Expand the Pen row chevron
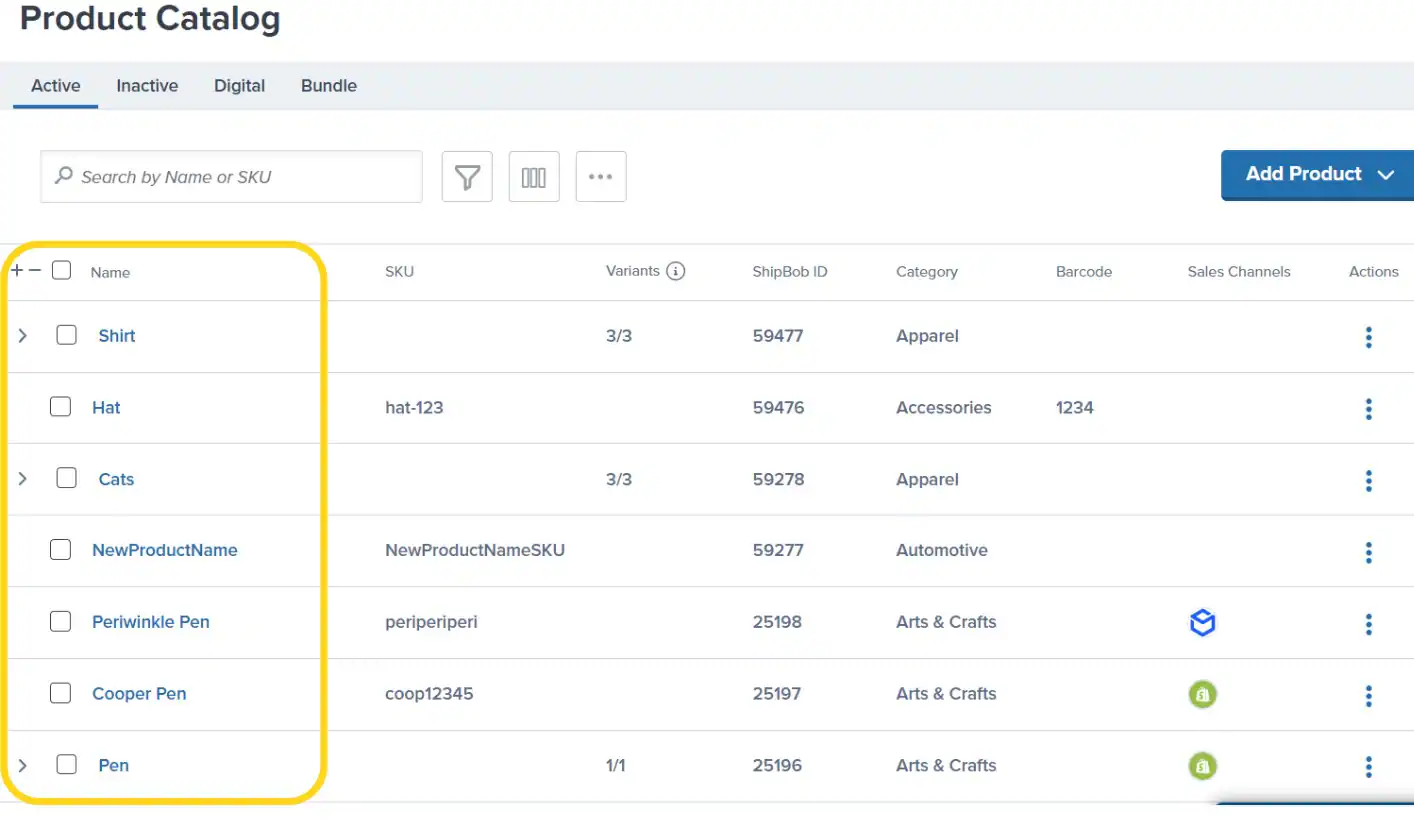The image size is (1414, 820). (22, 764)
